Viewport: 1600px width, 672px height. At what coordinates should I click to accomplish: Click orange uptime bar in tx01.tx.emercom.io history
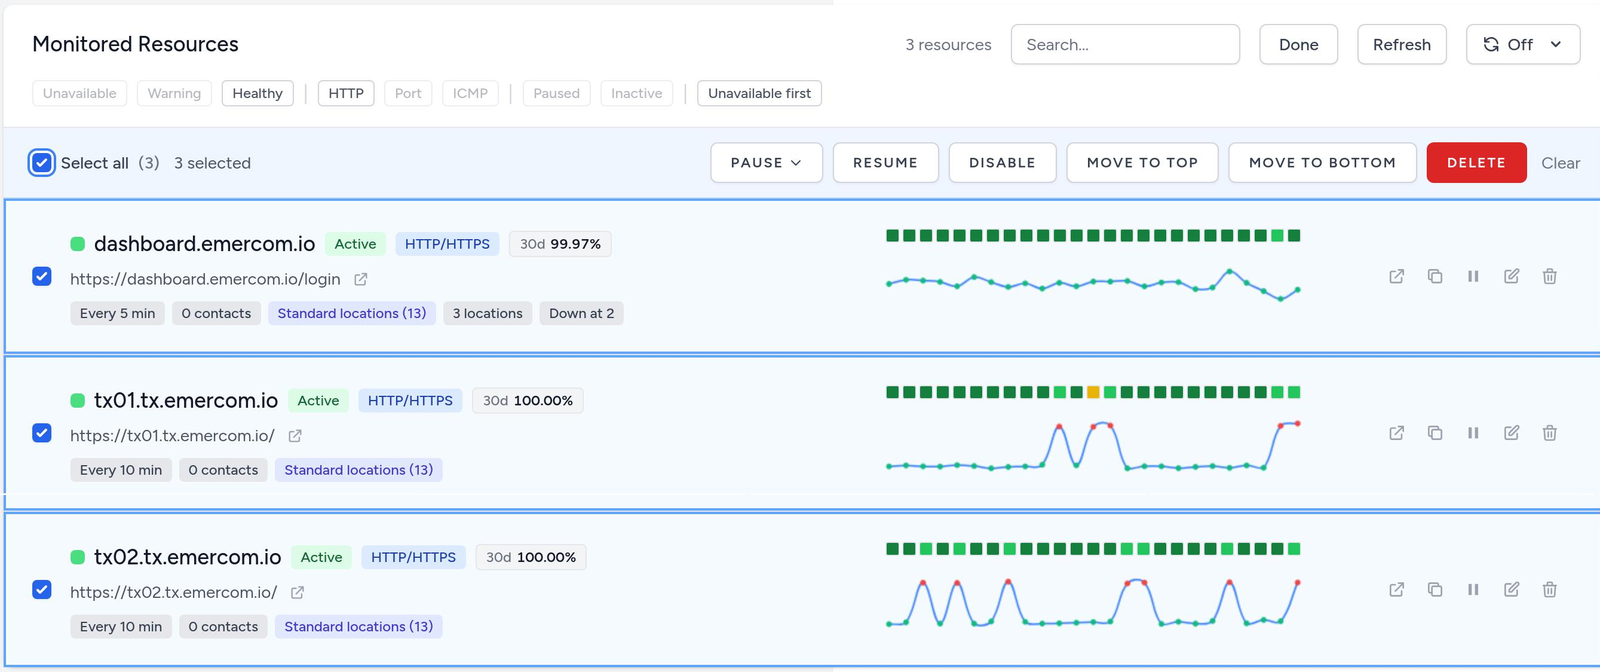click(1093, 392)
